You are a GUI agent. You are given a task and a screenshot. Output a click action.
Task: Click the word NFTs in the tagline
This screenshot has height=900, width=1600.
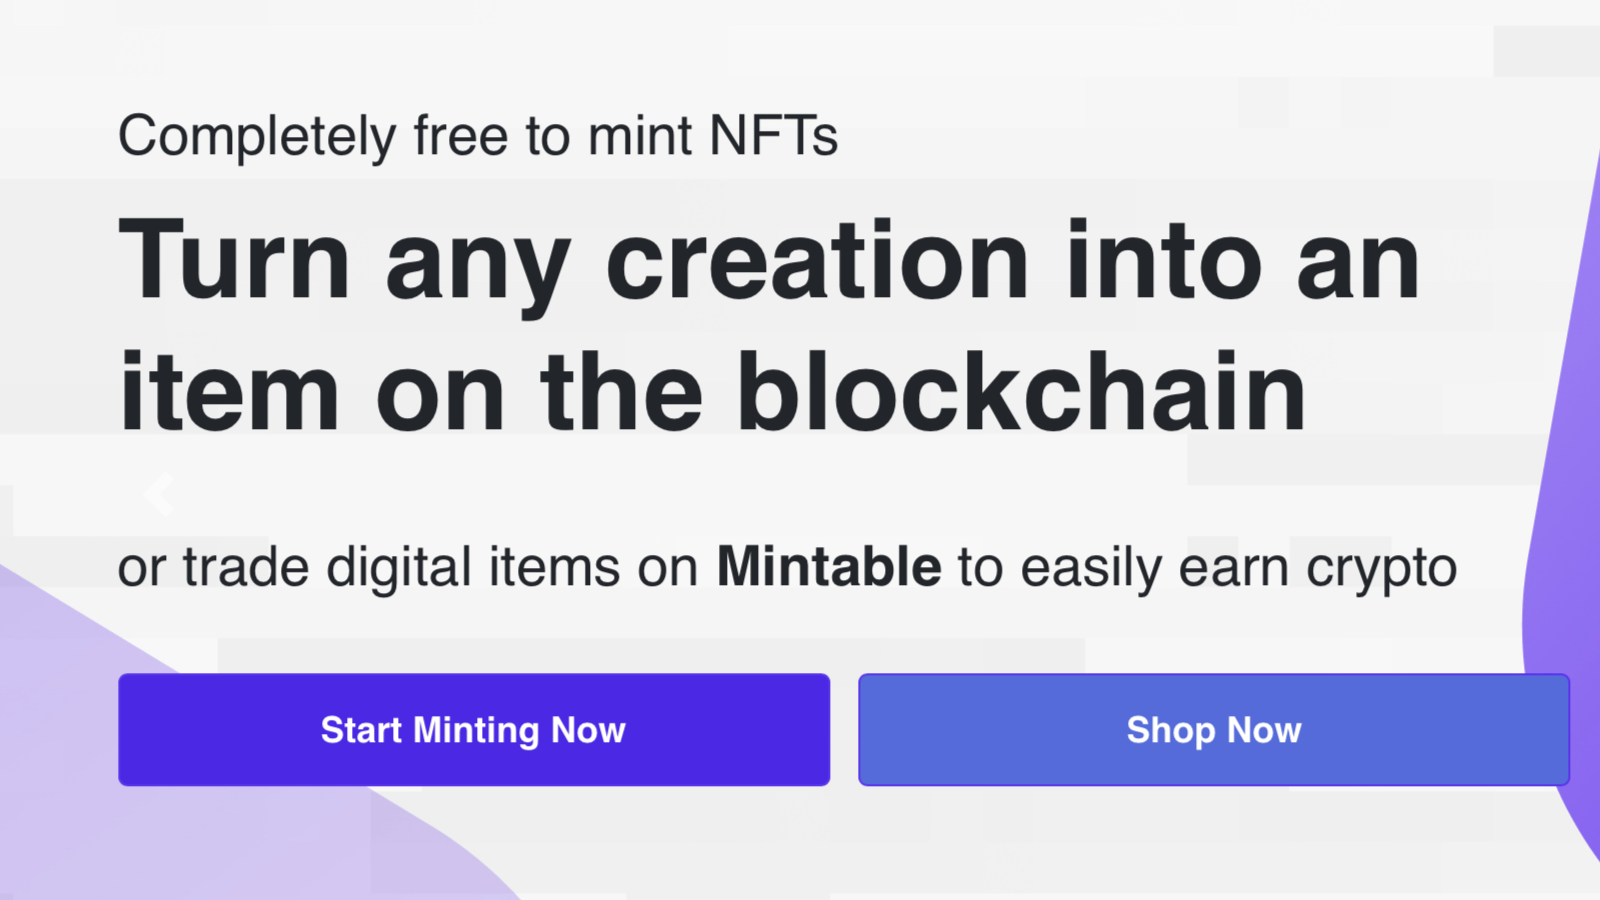(773, 136)
